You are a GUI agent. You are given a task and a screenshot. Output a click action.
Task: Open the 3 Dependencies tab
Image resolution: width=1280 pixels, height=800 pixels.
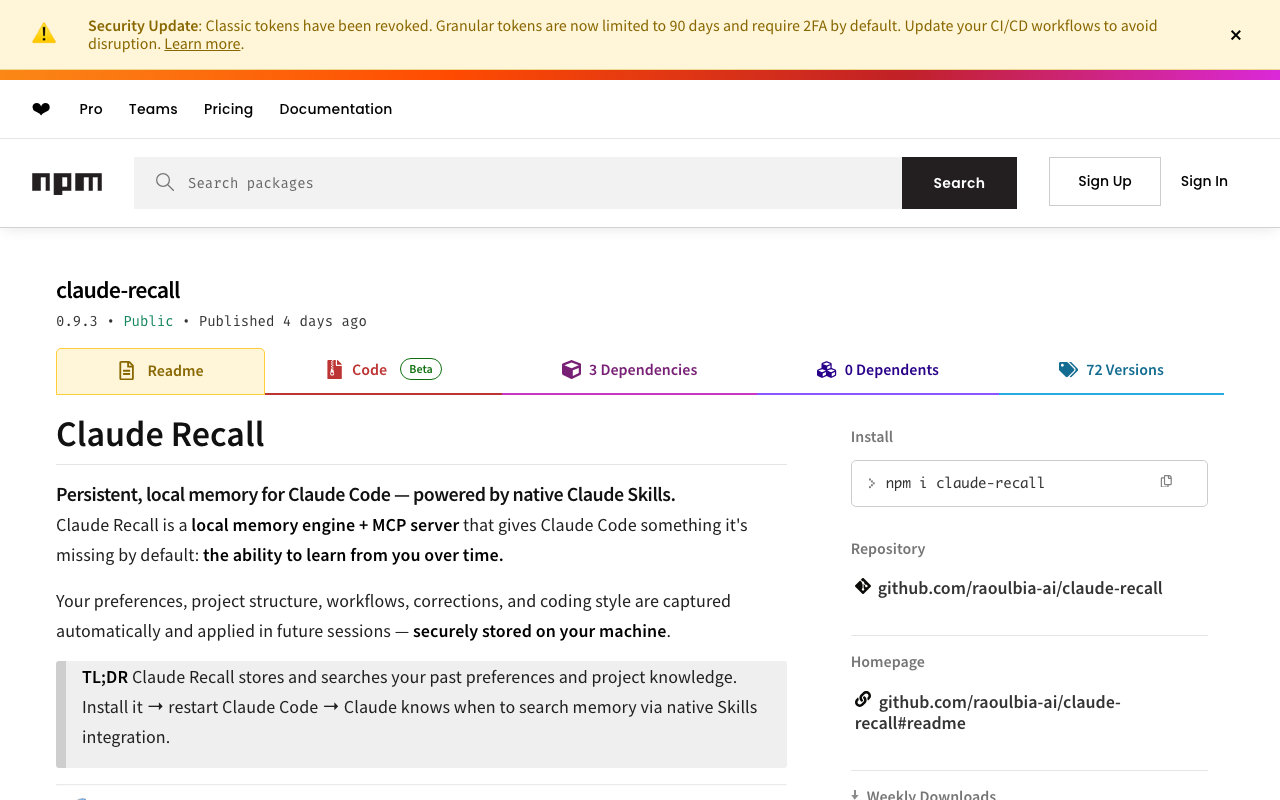coord(629,370)
